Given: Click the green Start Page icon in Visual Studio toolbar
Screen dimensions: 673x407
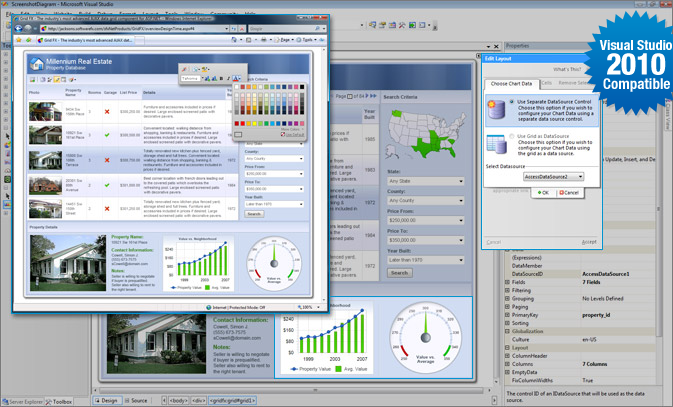Looking at the screenshot, I should pyautogui.click(x=412, y=25).
